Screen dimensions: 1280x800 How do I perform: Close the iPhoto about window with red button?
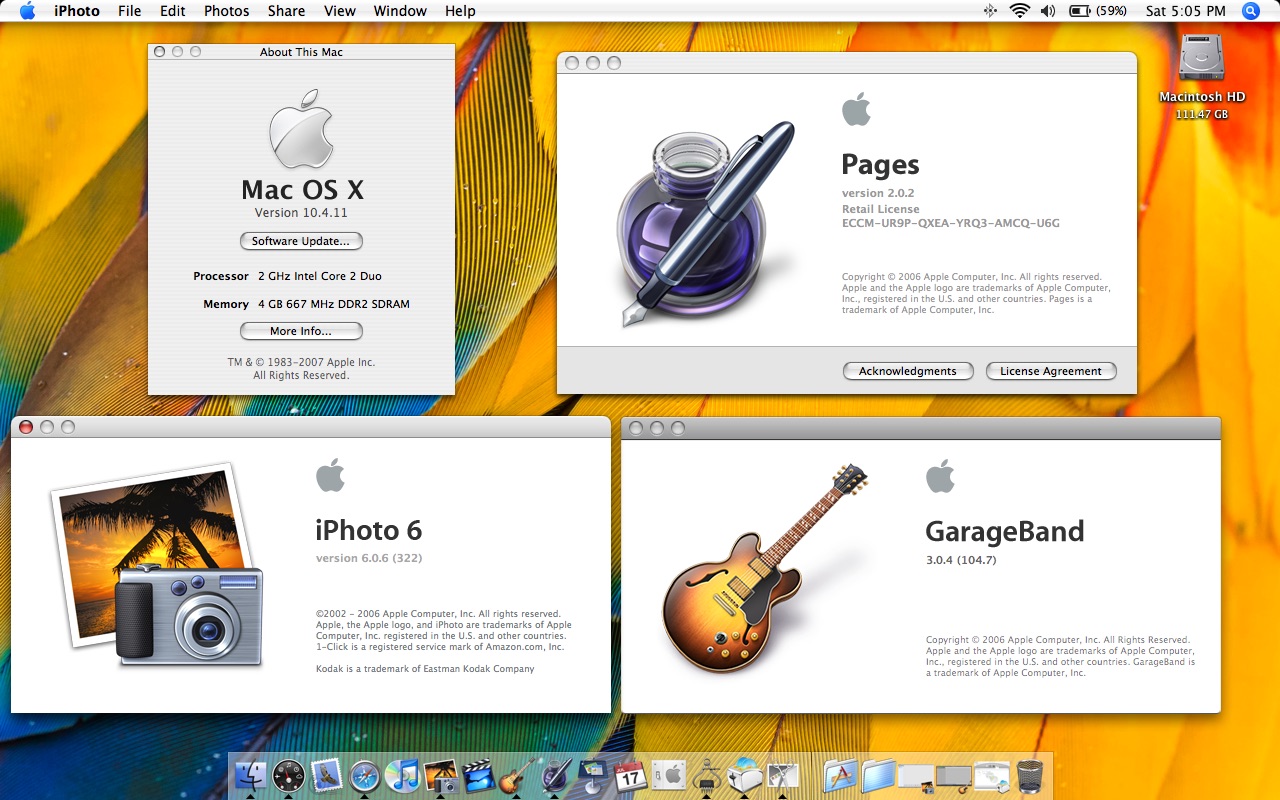click(26, 427)
